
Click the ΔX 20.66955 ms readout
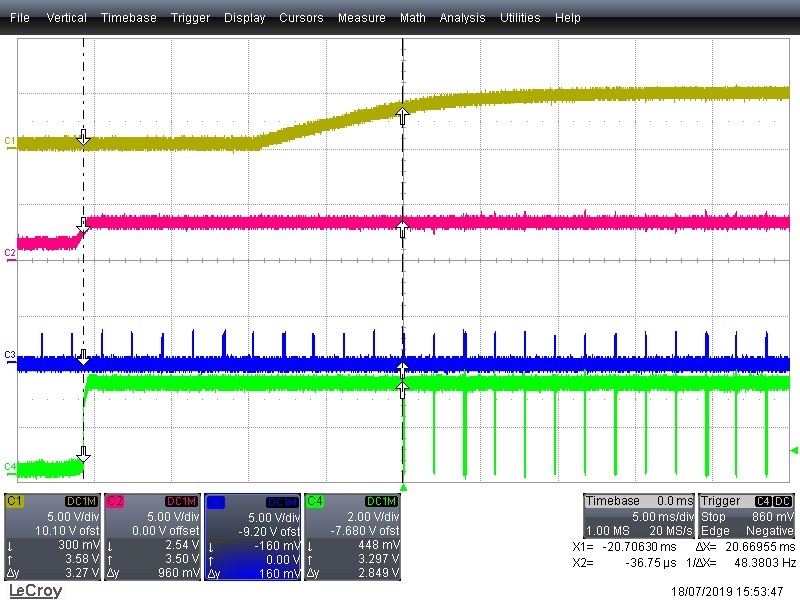click(745, 547)
